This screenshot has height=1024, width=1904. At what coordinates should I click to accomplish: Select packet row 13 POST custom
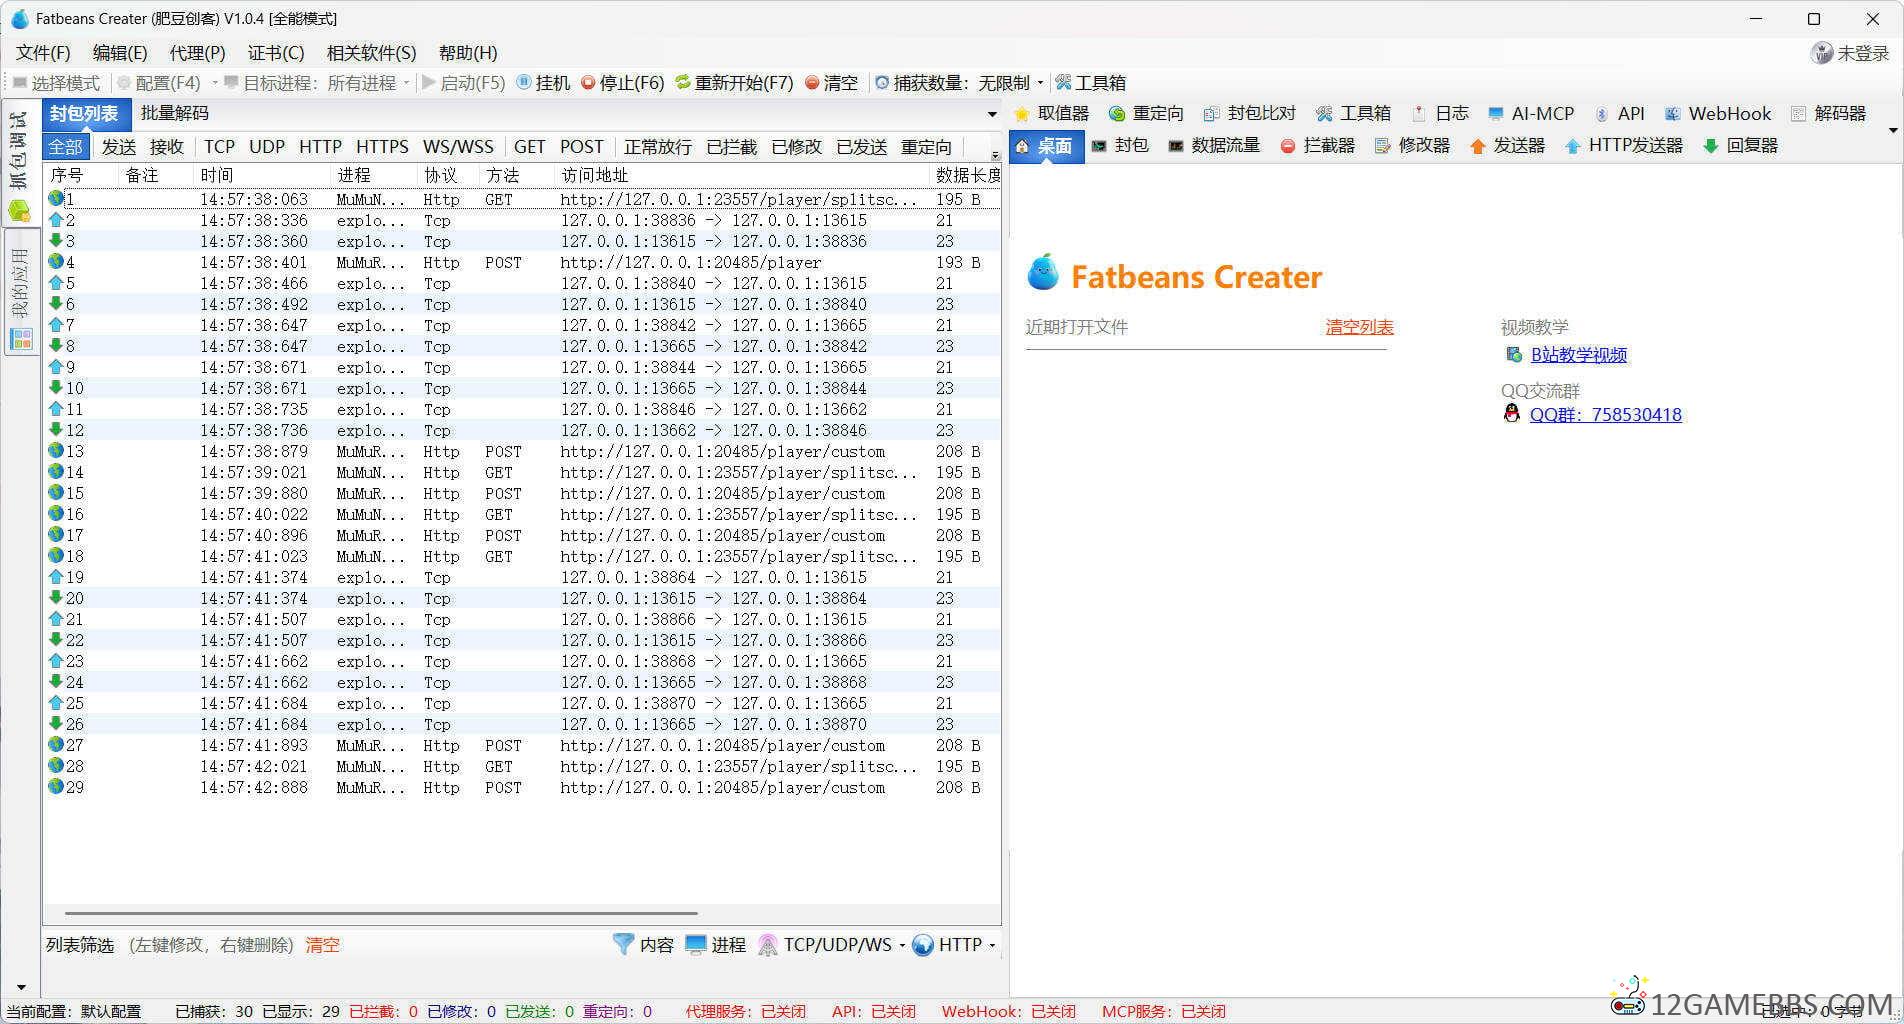(x=522, y=452)
